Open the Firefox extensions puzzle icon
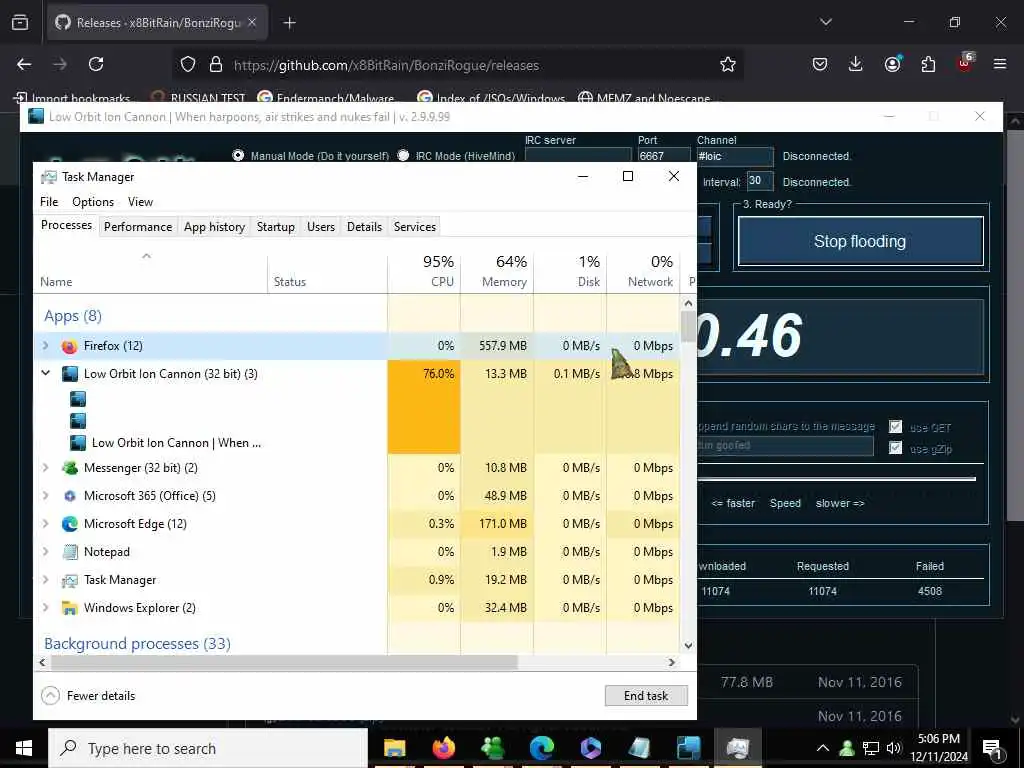This screenshot has height=768, width=1024. [928, 64]
